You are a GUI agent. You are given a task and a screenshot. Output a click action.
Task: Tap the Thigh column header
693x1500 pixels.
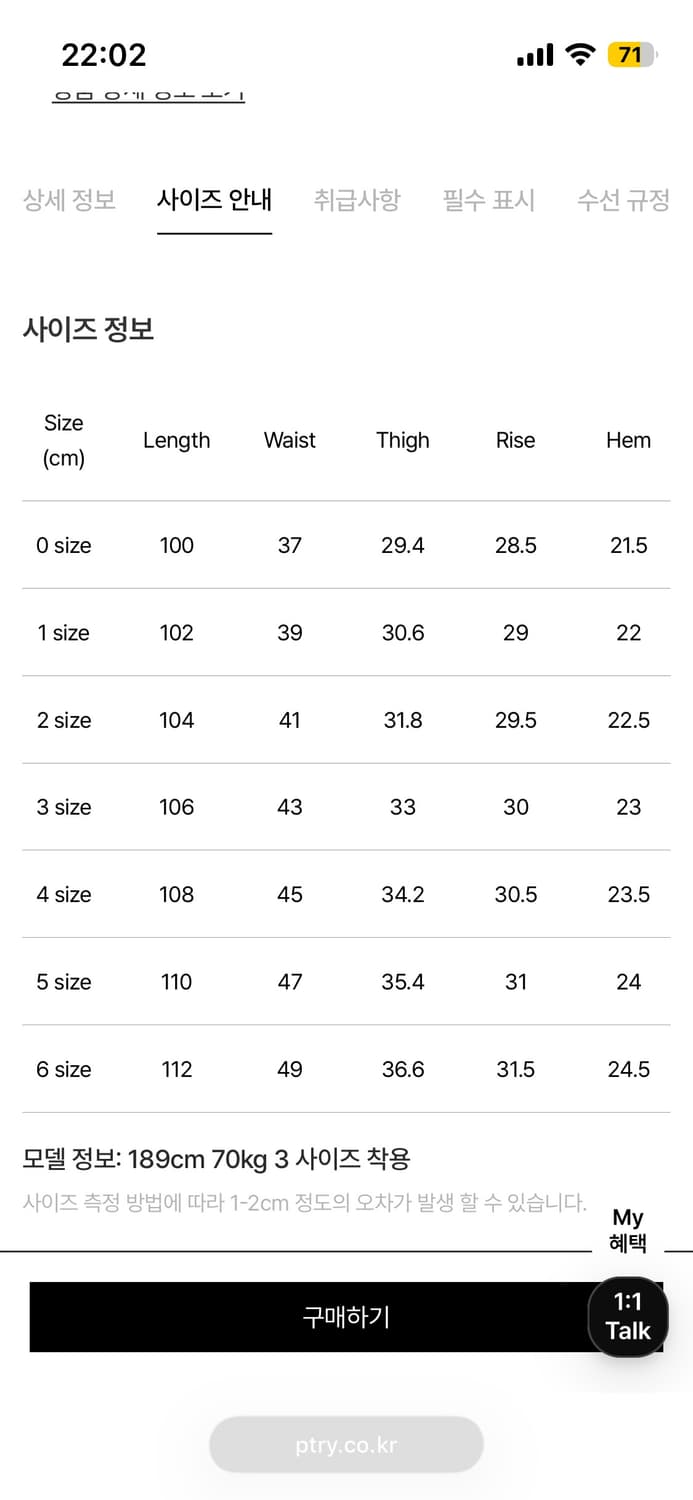coord(403,440)
